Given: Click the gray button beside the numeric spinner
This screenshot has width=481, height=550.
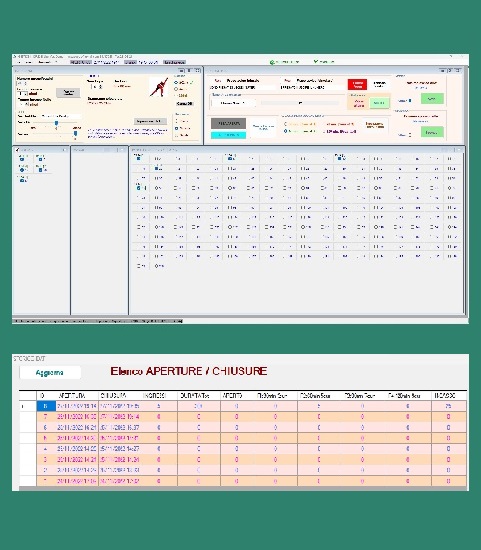Looking at the screenshot, I should coord(68,93).
